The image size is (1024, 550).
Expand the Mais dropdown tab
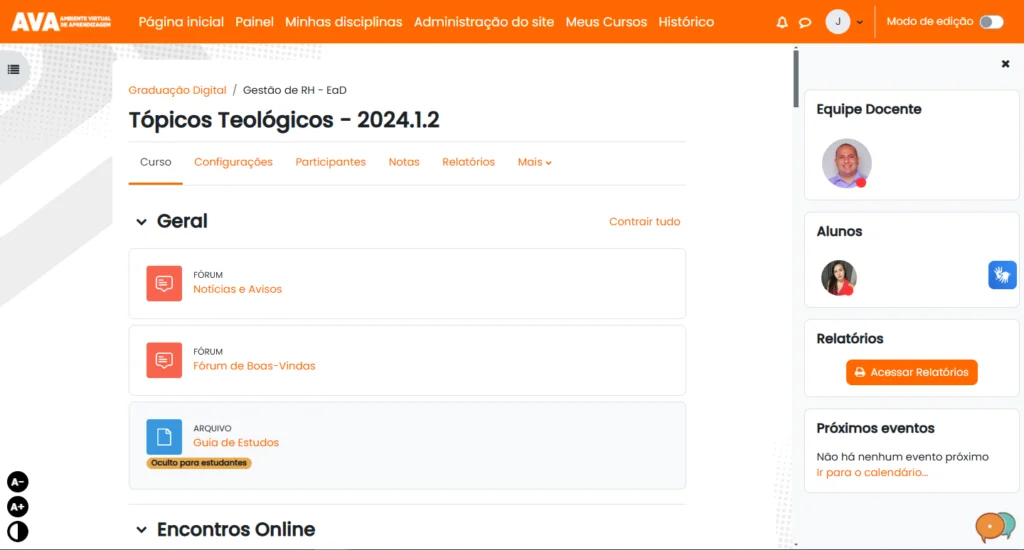pos(534,162)
